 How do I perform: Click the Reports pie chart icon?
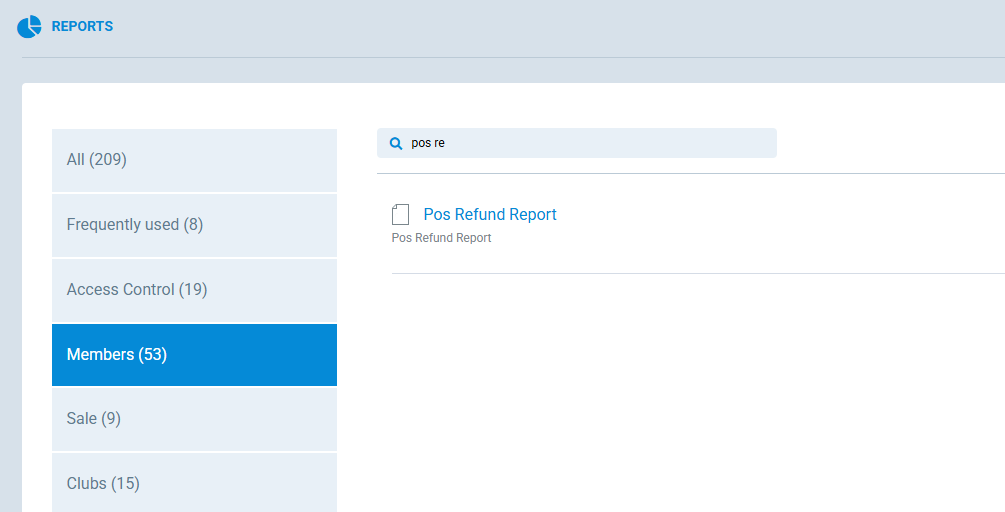pyautogui.click(x=29, y=27)
